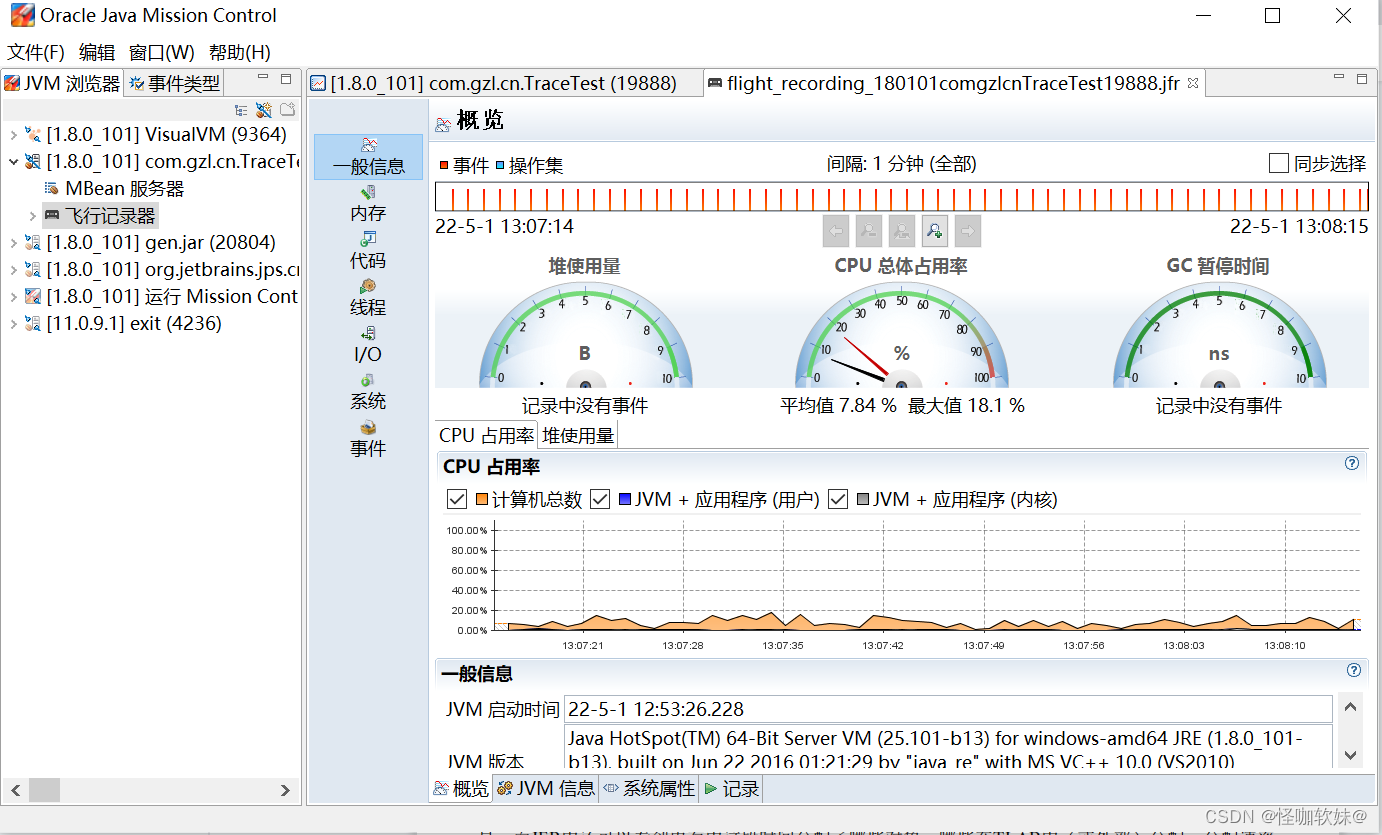Uncheck JVM + 应用程序 (内核) checkbox

838,499
